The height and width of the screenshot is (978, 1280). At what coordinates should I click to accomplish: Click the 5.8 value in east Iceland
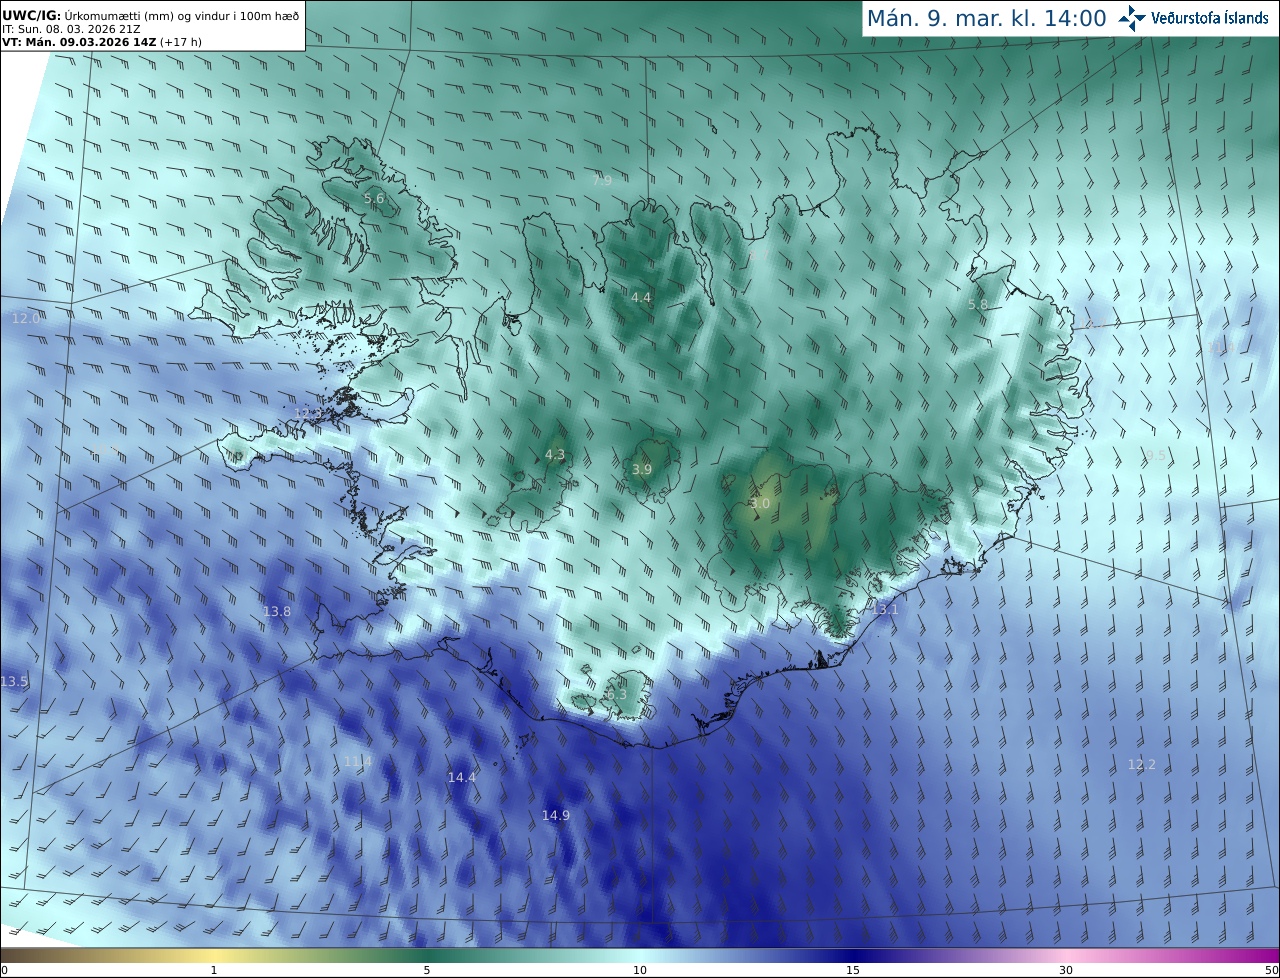point(978,305)
